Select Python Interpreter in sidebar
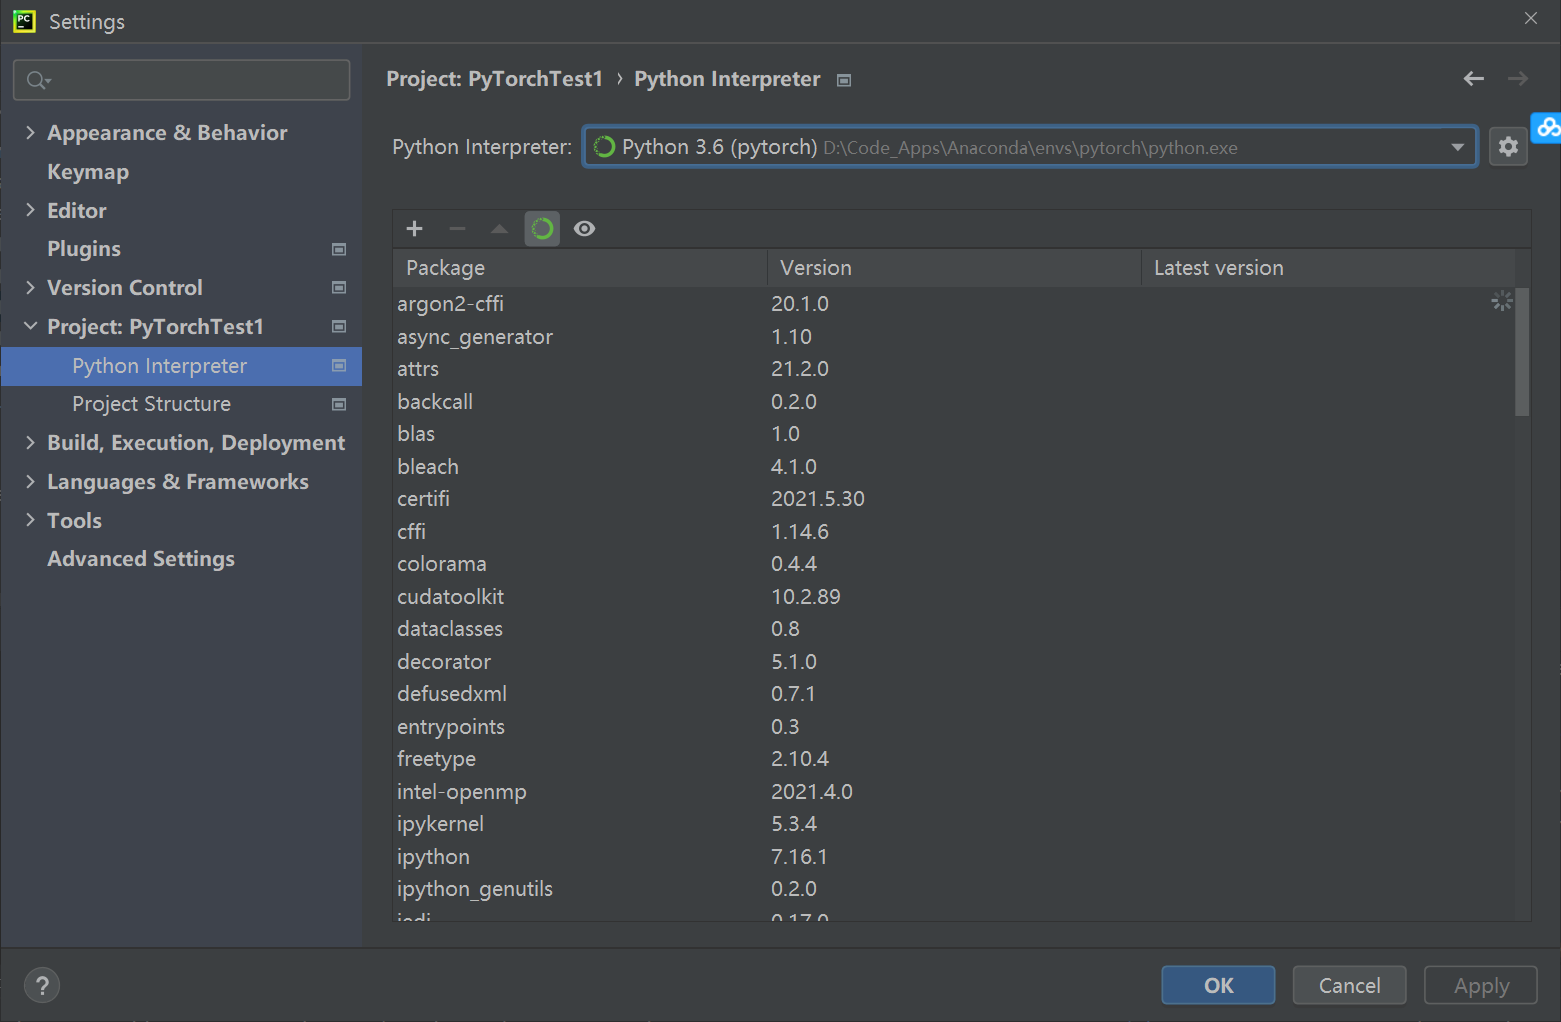This screenshot has width=1561, height=1022. pos(181,366)
